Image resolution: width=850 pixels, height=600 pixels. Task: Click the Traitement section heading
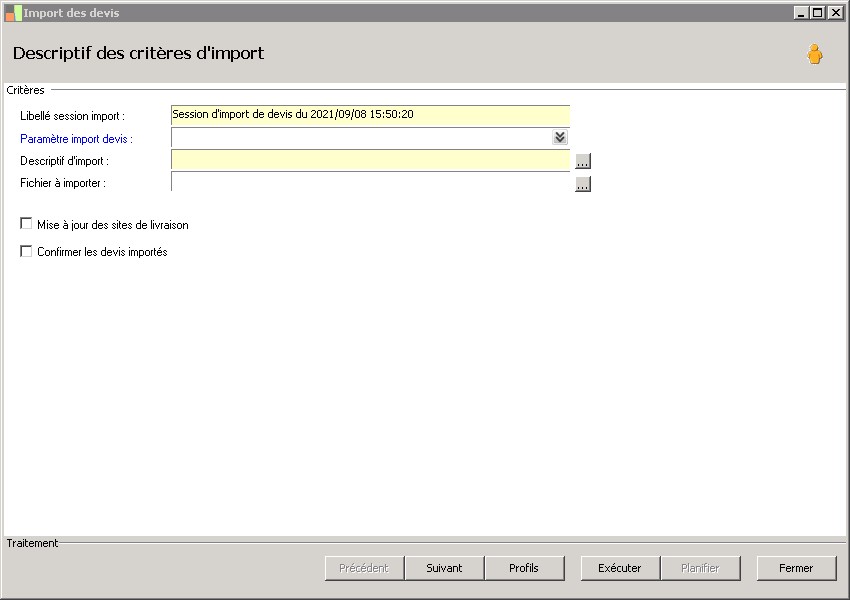[33, 543]
